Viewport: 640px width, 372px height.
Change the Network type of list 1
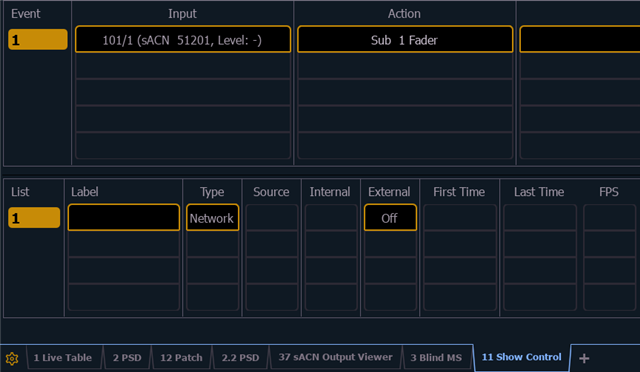coord(212,218)
